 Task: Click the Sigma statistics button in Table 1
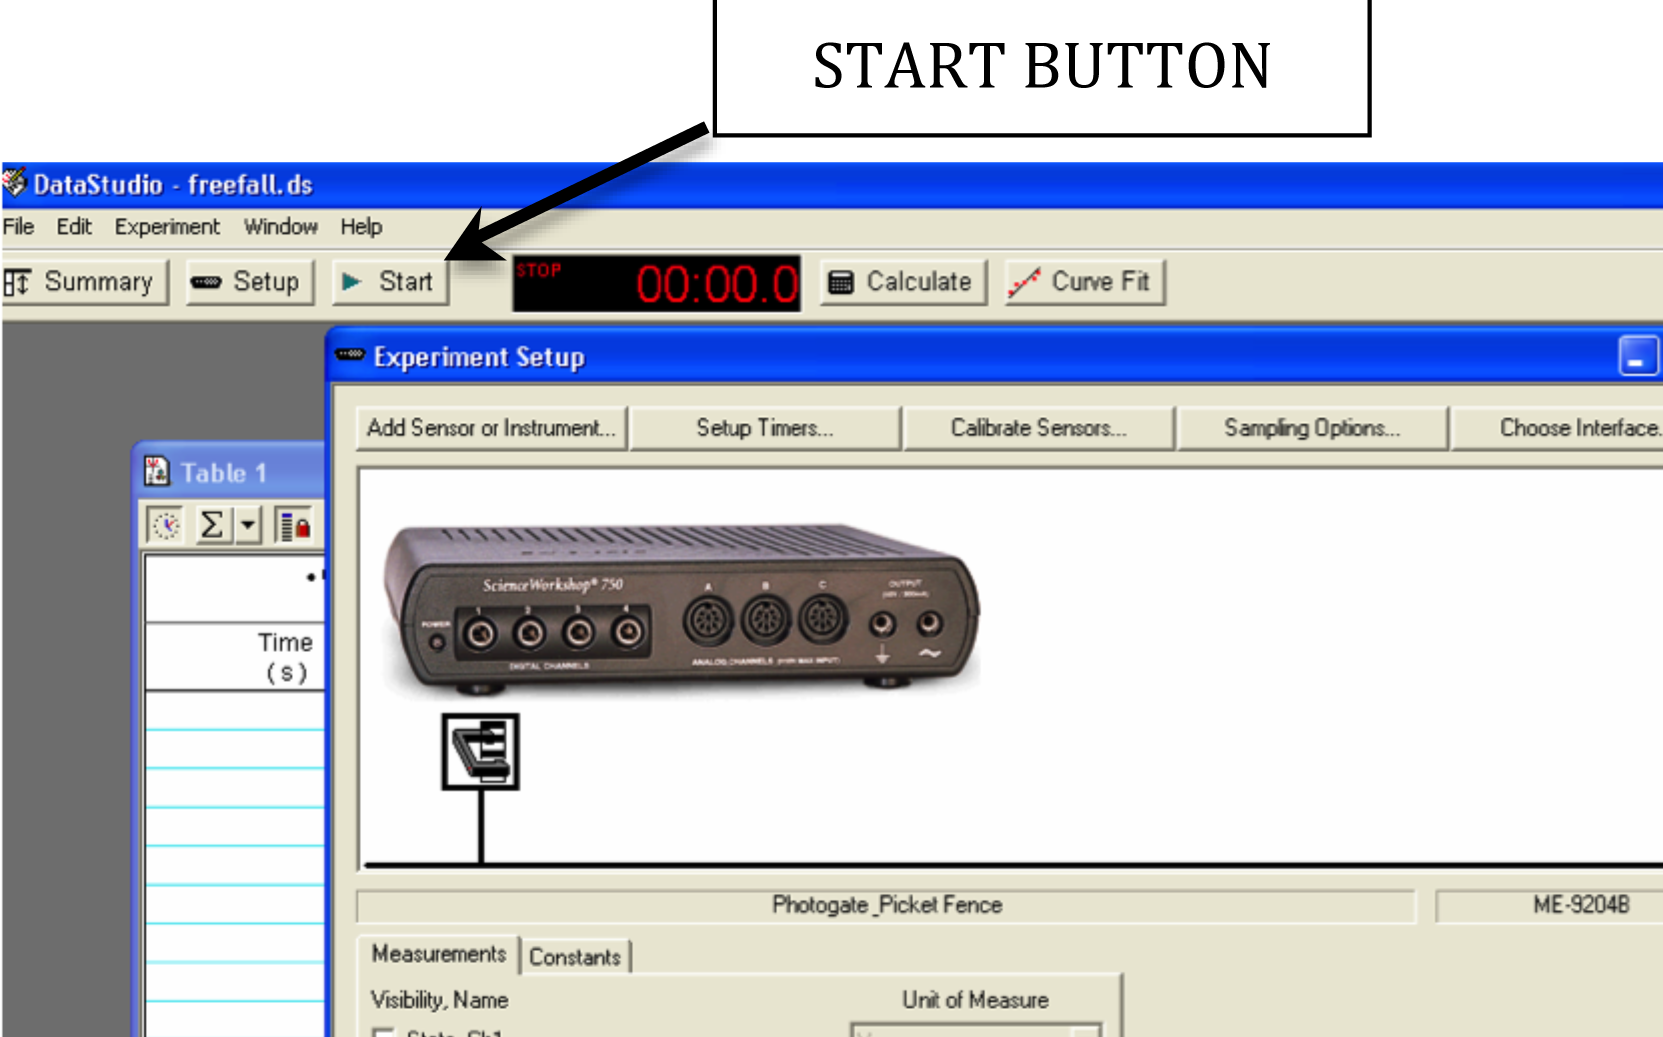coord(212,524)
